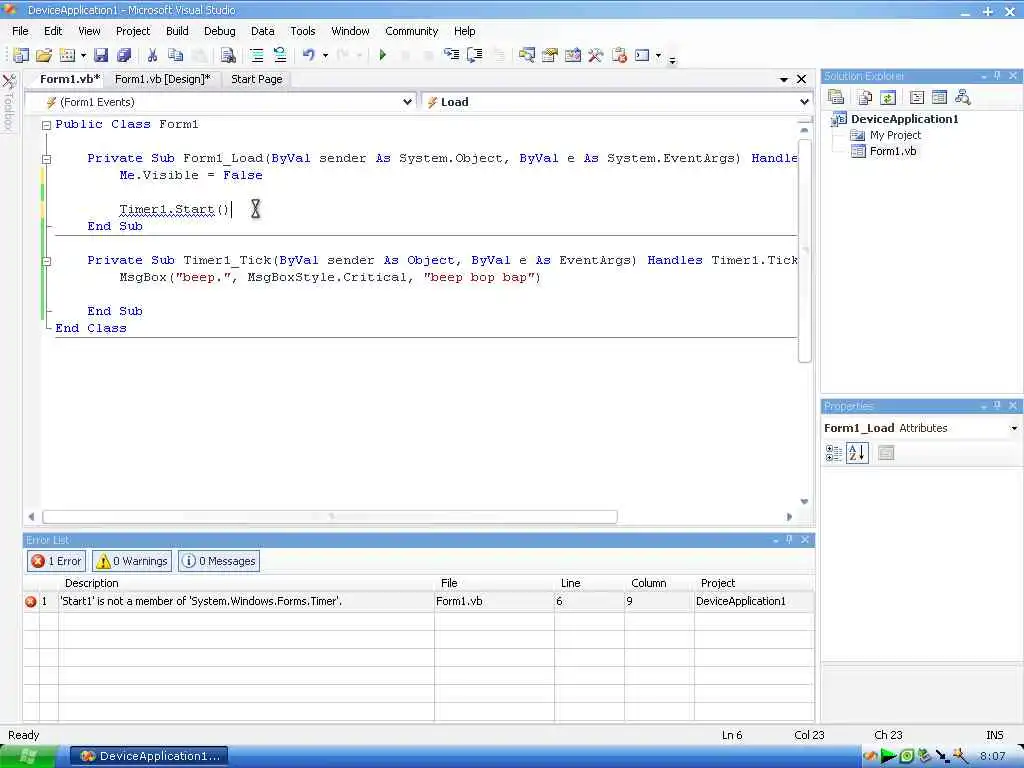Click the code editor scroll-down arrow
The image size is (1024, 768).
coord(805,502)
